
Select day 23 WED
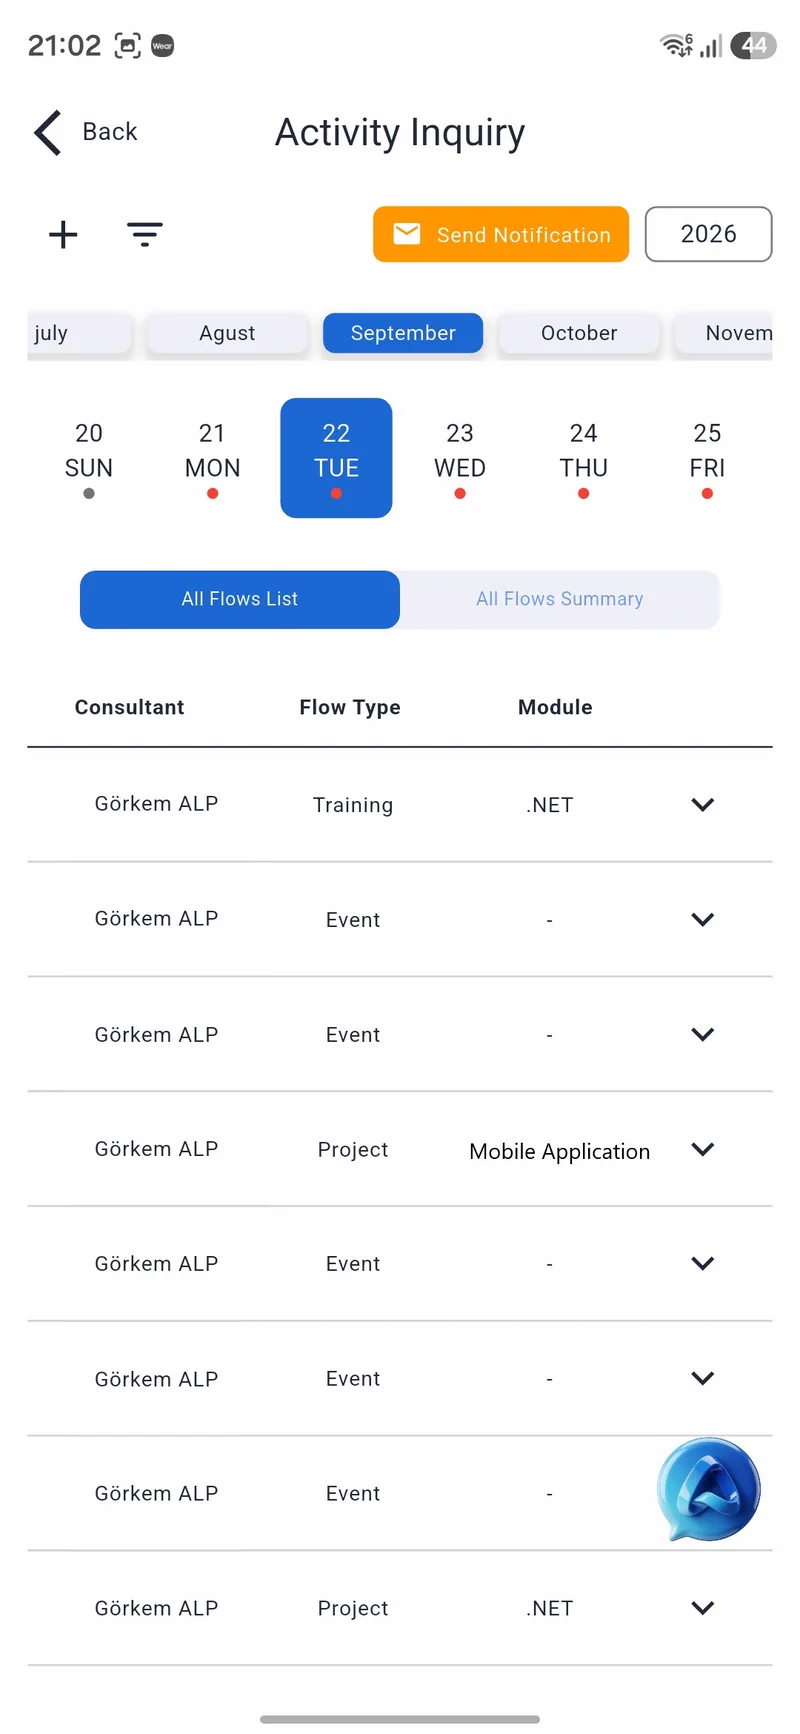[x=460, y=458]
